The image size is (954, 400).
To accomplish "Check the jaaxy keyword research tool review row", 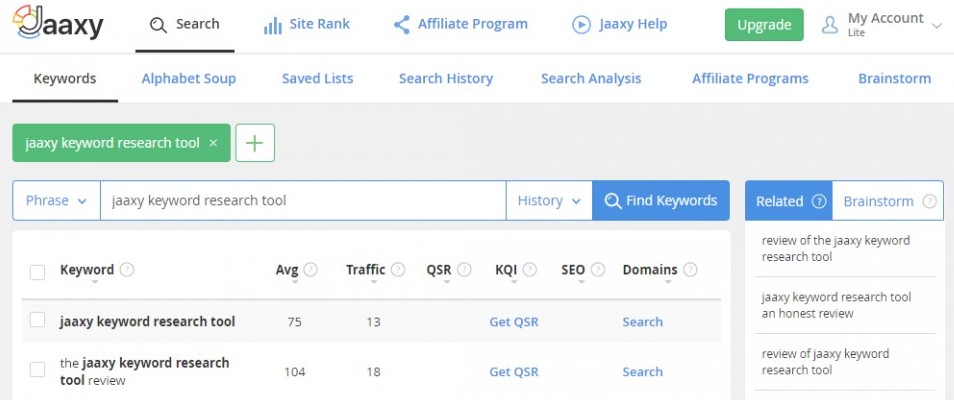I will pyautogui.click(x=38, y=369).
